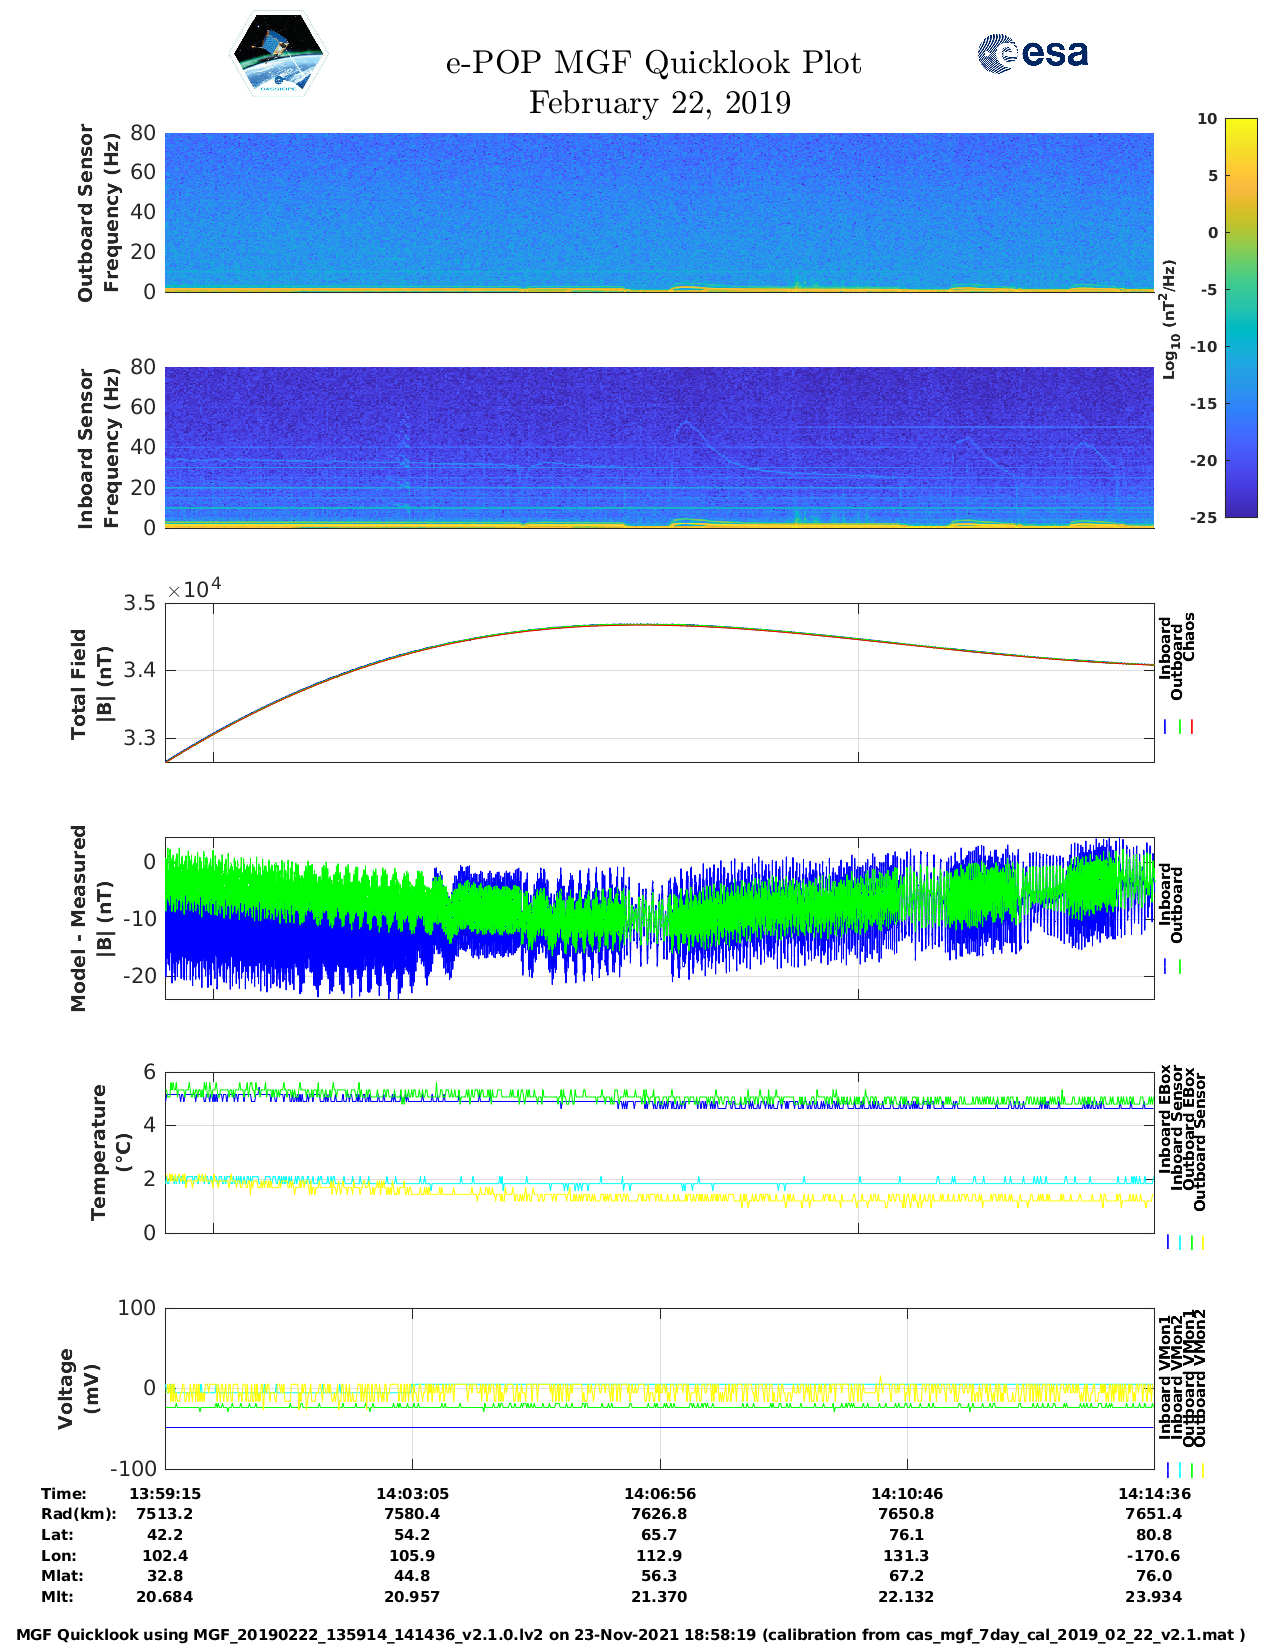Click the CASSIOPE hexagon satellite logo
The image size is (1275, 1650).
(279, 54)
